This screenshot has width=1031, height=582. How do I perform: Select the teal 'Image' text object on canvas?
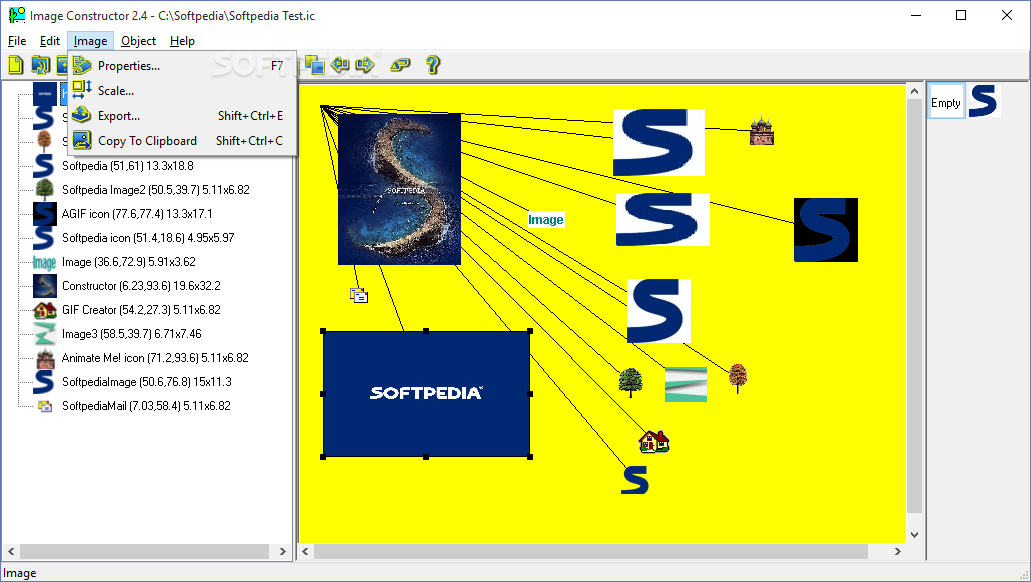coord(546,220)
